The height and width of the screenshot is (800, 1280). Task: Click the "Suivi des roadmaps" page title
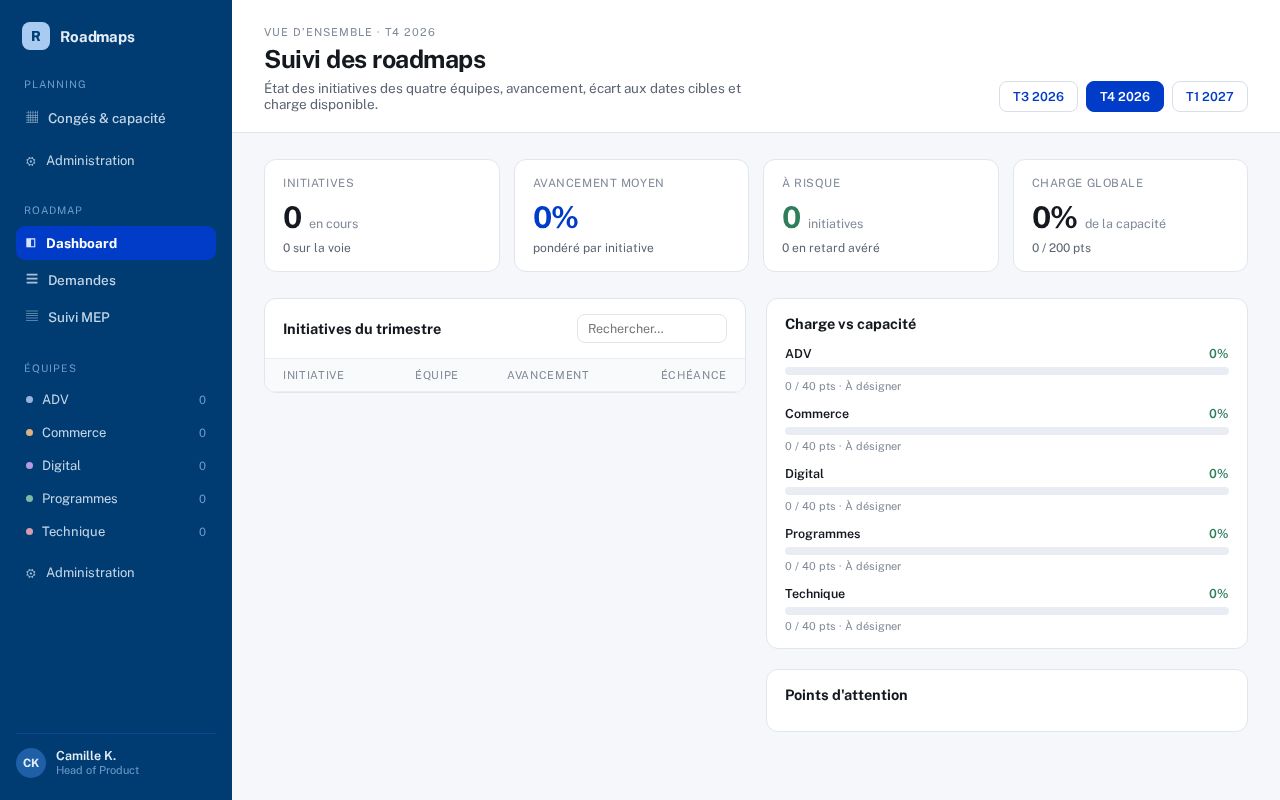[x=375, y=59]
